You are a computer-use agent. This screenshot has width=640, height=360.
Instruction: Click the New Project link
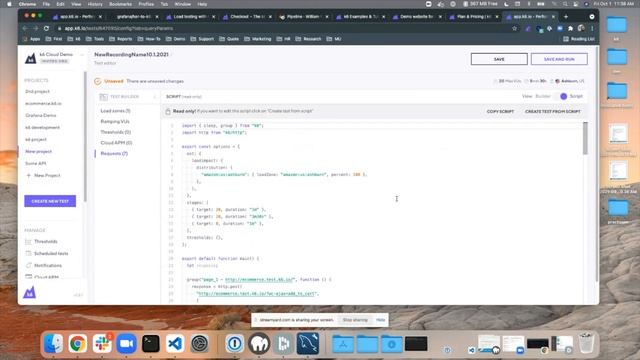(x=47, y=176)
